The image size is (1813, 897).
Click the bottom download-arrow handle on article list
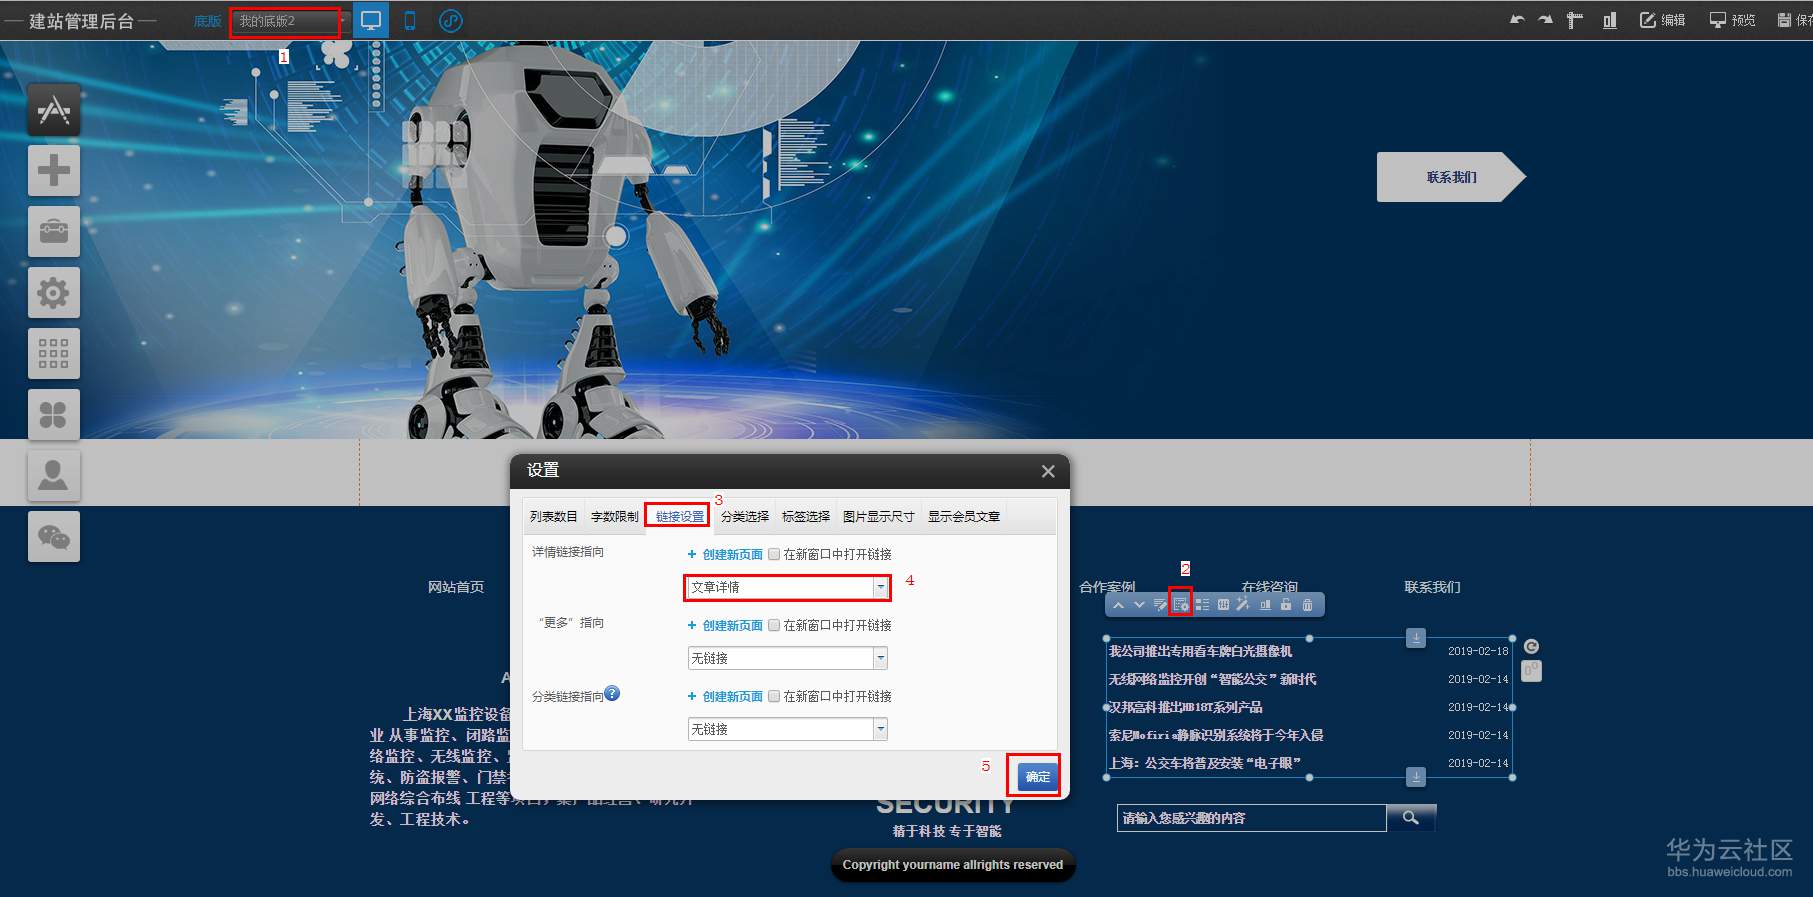coord(1416,776)
